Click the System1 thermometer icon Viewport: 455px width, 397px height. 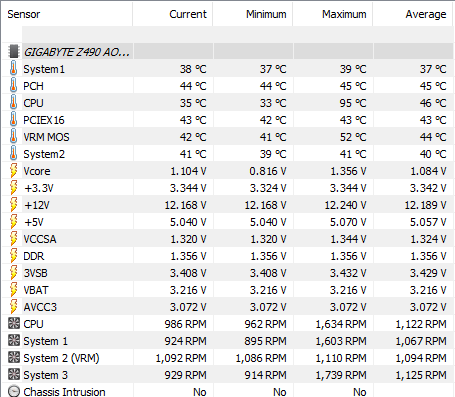(x=13, y=68)
